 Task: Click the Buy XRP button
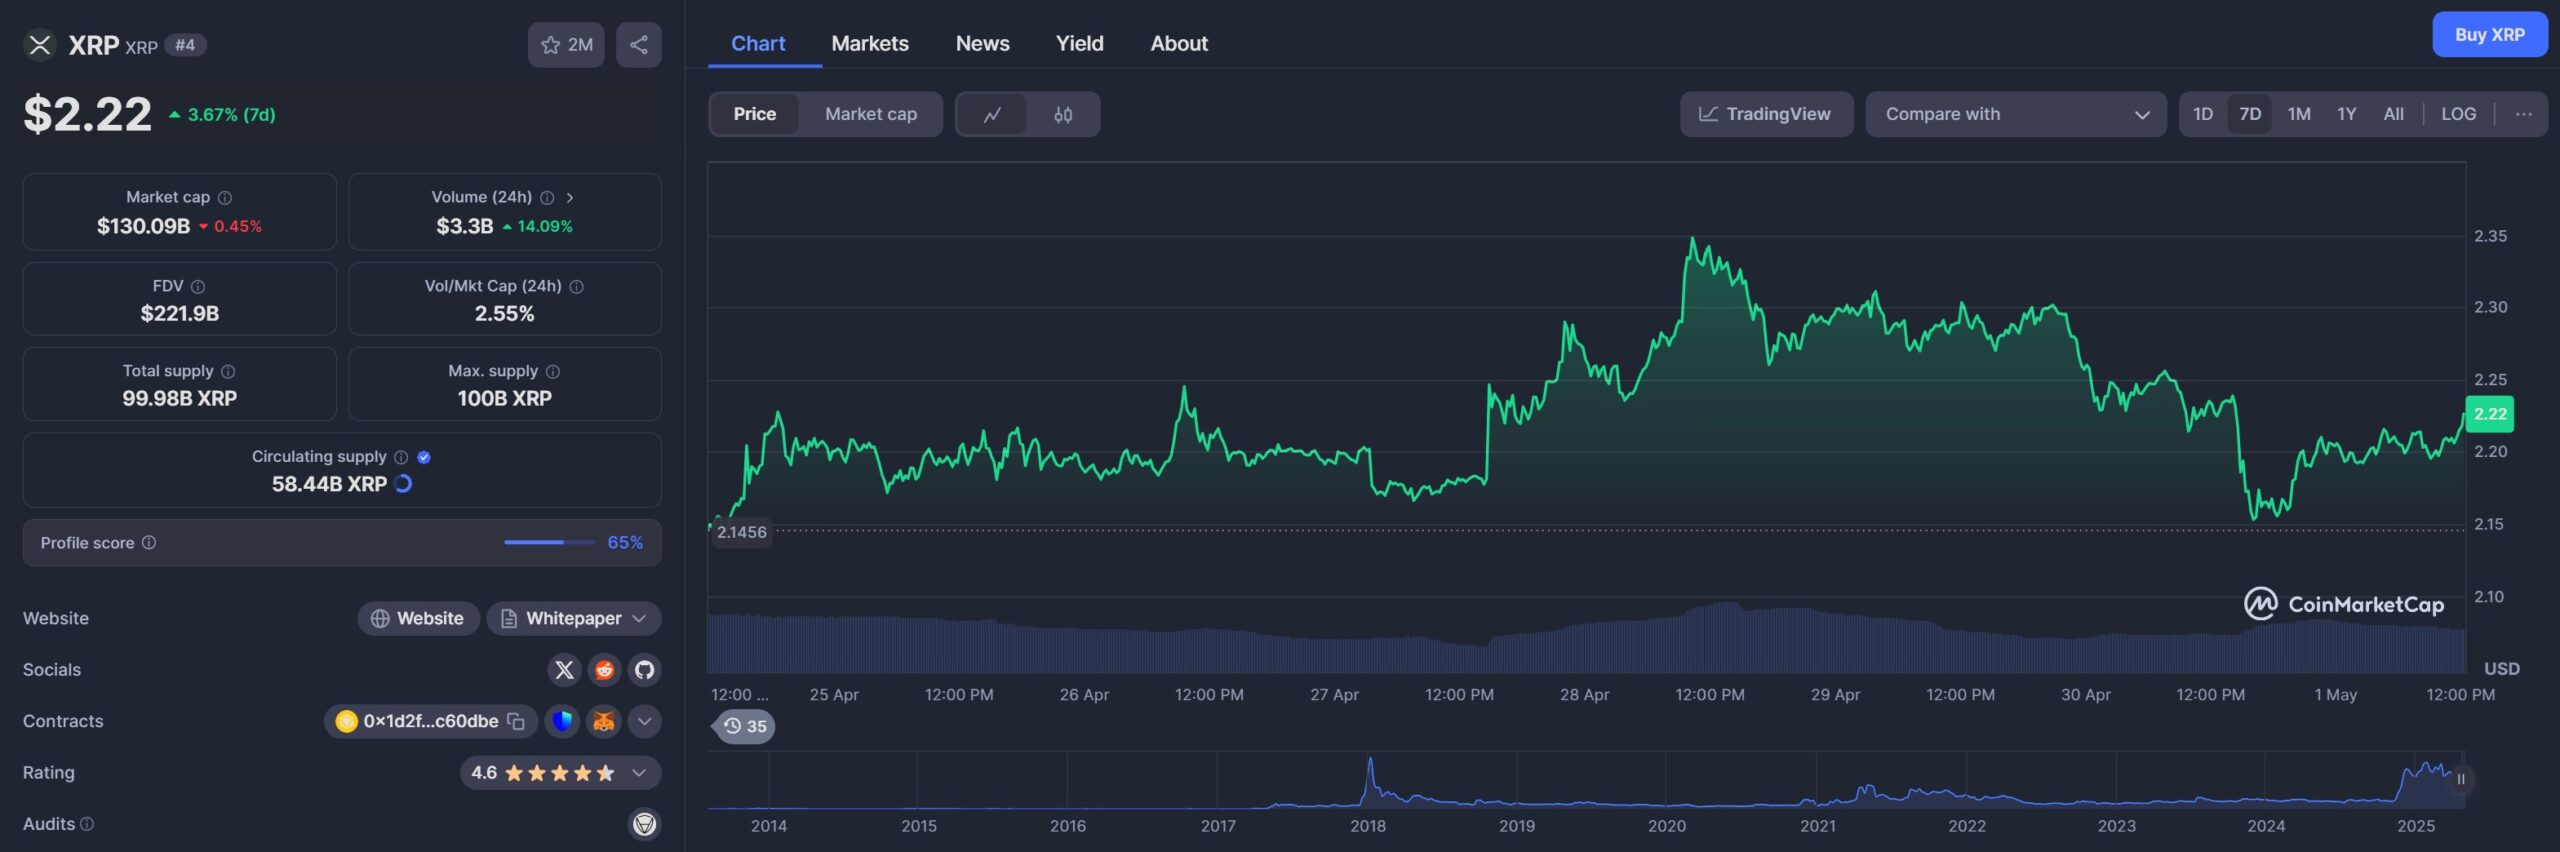click(2490, 35)
